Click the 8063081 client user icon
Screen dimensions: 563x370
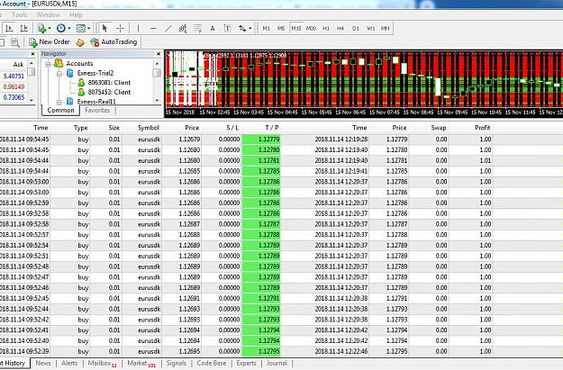pos(82,83)
